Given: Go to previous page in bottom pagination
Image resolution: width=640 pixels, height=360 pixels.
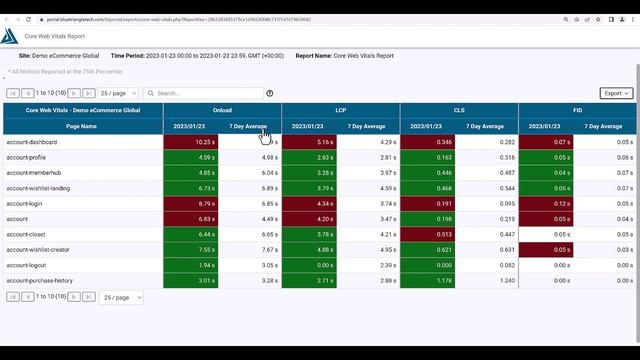Looking at the screenshot, I should pos(27,297).
